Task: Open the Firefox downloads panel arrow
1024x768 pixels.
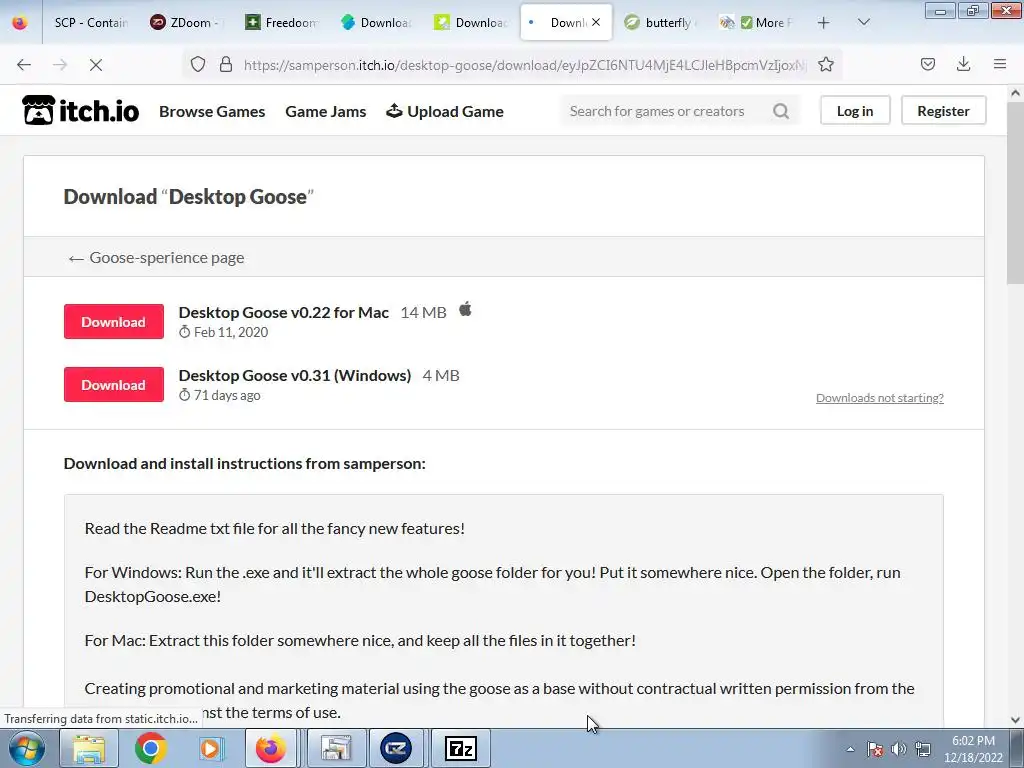Action: pos(963,64)
